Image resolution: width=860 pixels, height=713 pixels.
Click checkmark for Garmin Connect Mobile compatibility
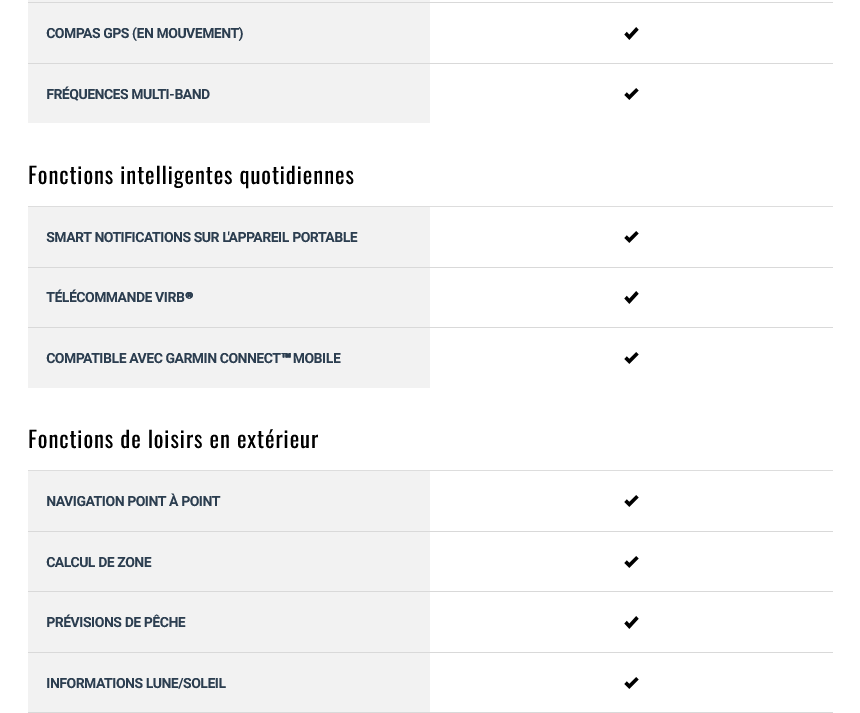pos(631,358)
